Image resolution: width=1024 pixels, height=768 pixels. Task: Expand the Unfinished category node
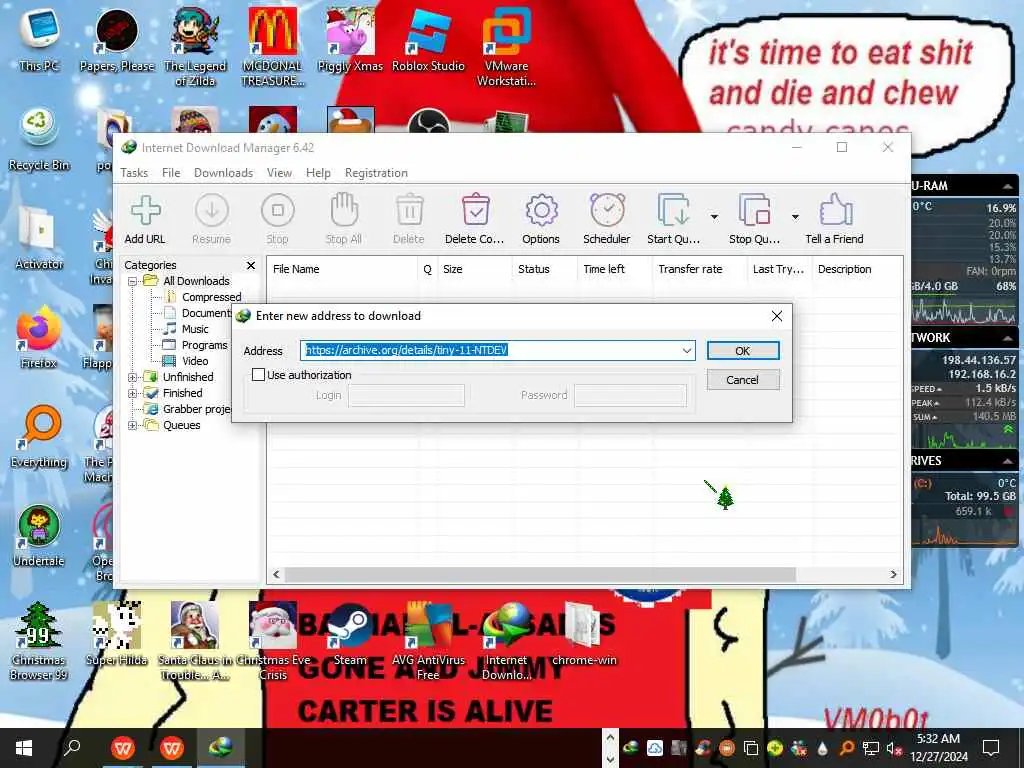click(x=133, y=377)
